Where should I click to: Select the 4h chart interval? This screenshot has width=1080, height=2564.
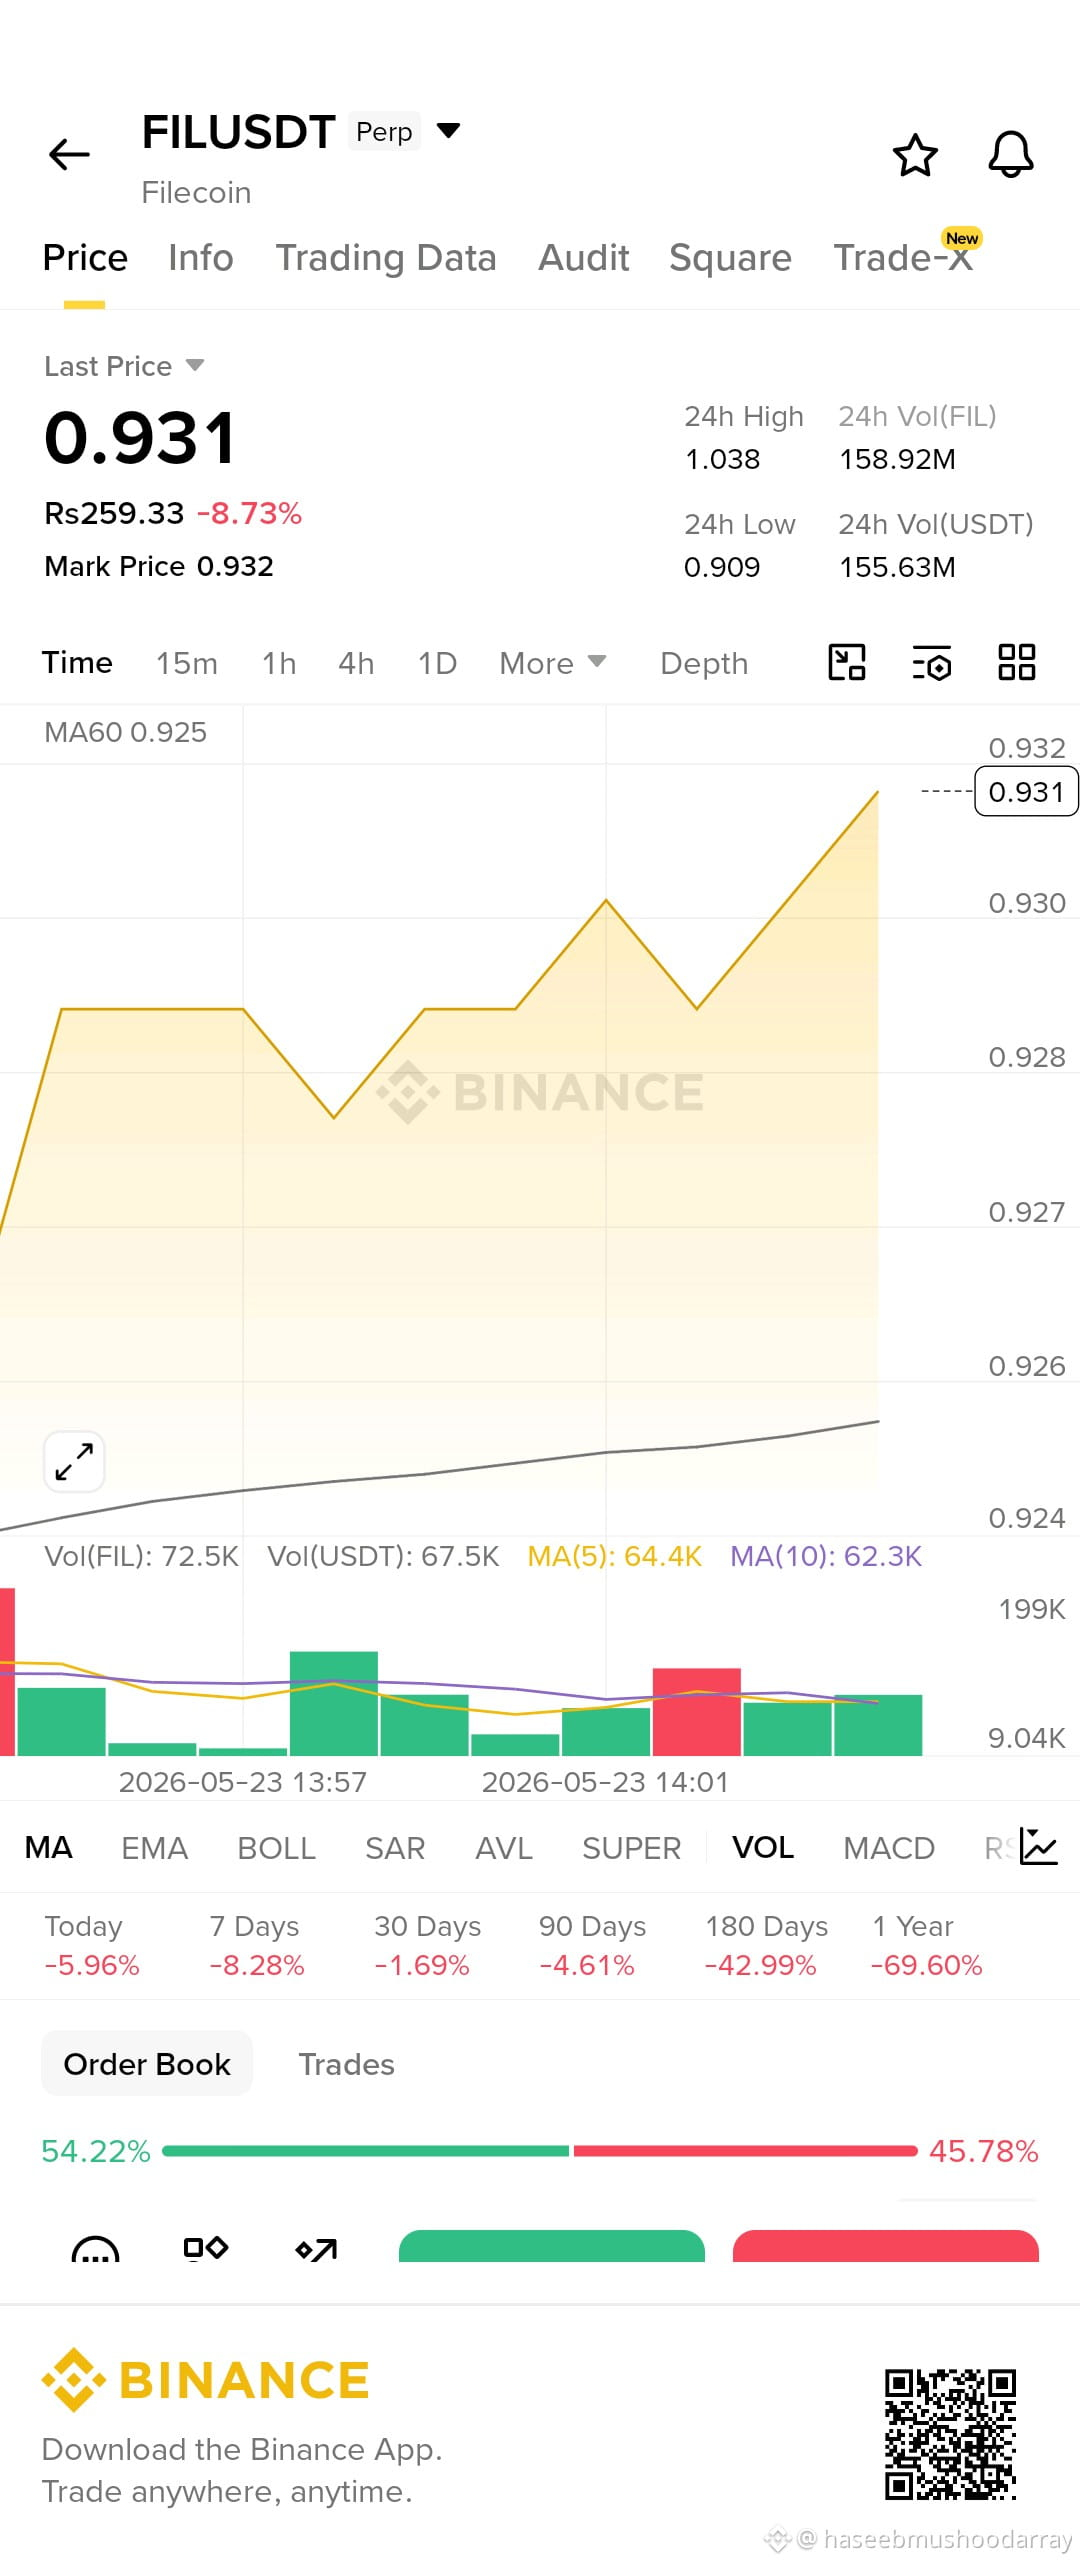click(x=356, y=663)
